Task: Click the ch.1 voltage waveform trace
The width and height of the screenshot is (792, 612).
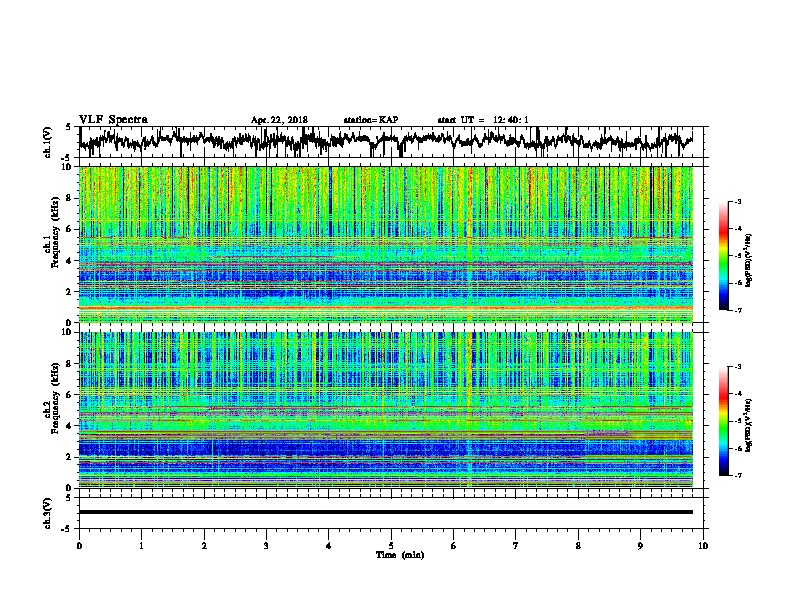Action: click(386, 141)
